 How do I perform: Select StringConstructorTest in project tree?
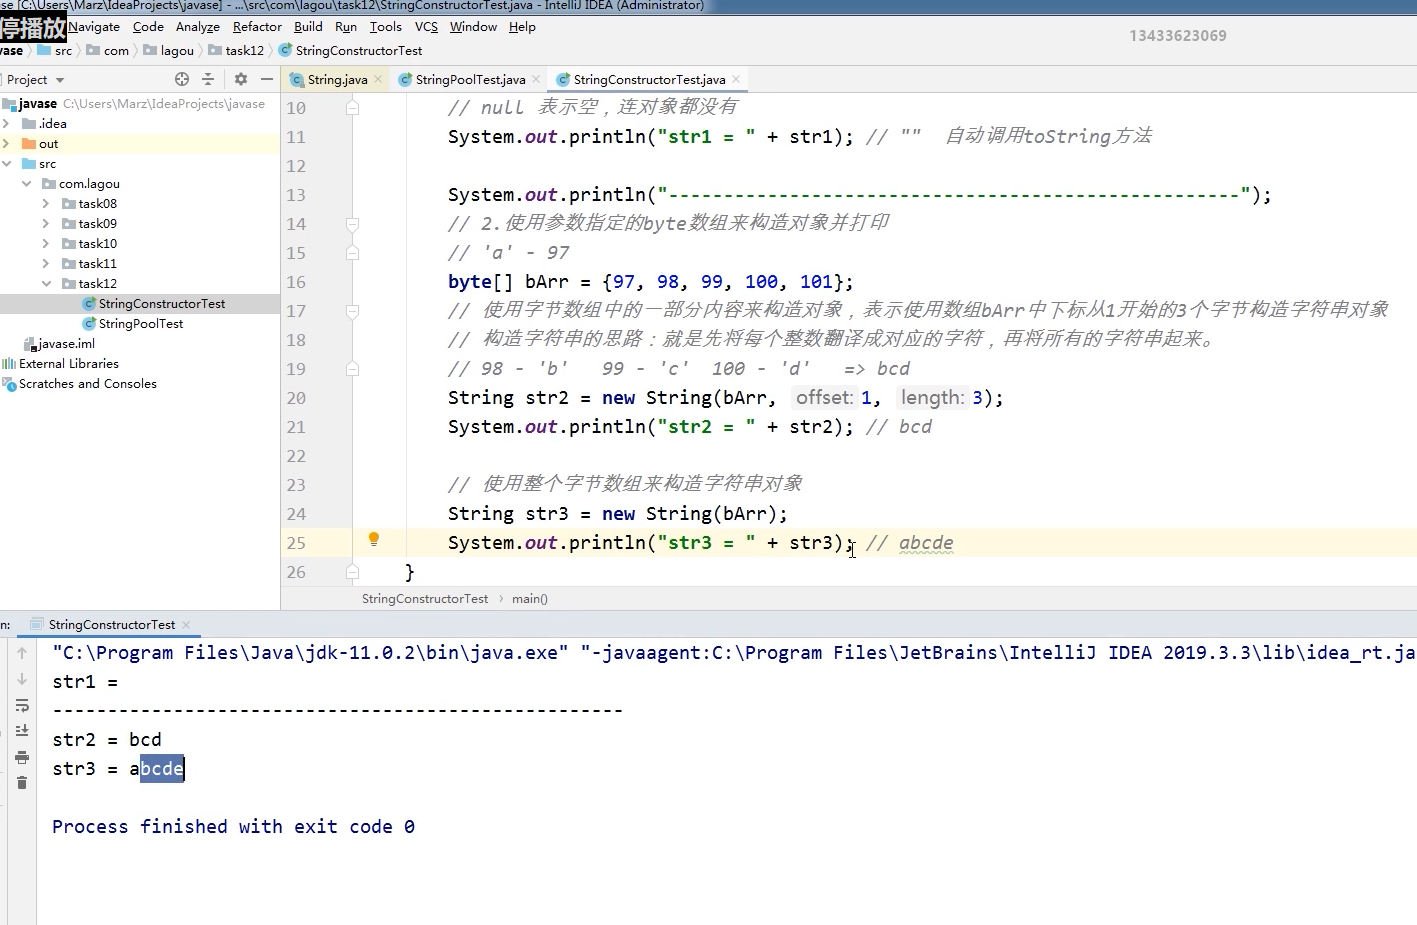pyautogui.click(x=162, y=304)
